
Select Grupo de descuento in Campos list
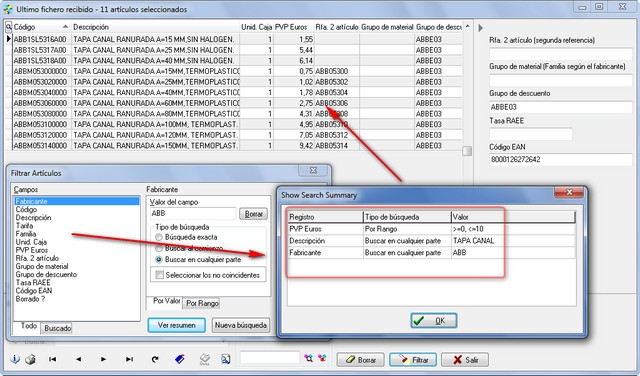click(x=46, y=274)
